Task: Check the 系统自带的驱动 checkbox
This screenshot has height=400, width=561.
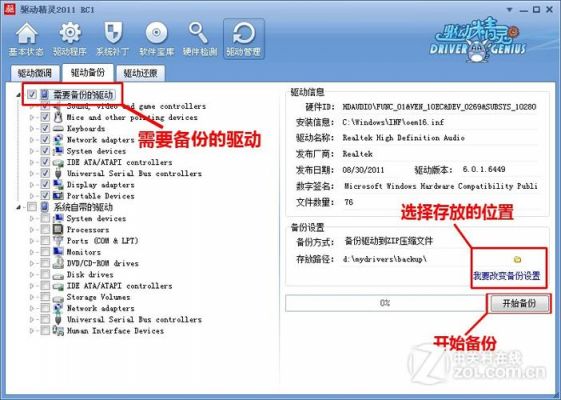Action: click(32, 207)
